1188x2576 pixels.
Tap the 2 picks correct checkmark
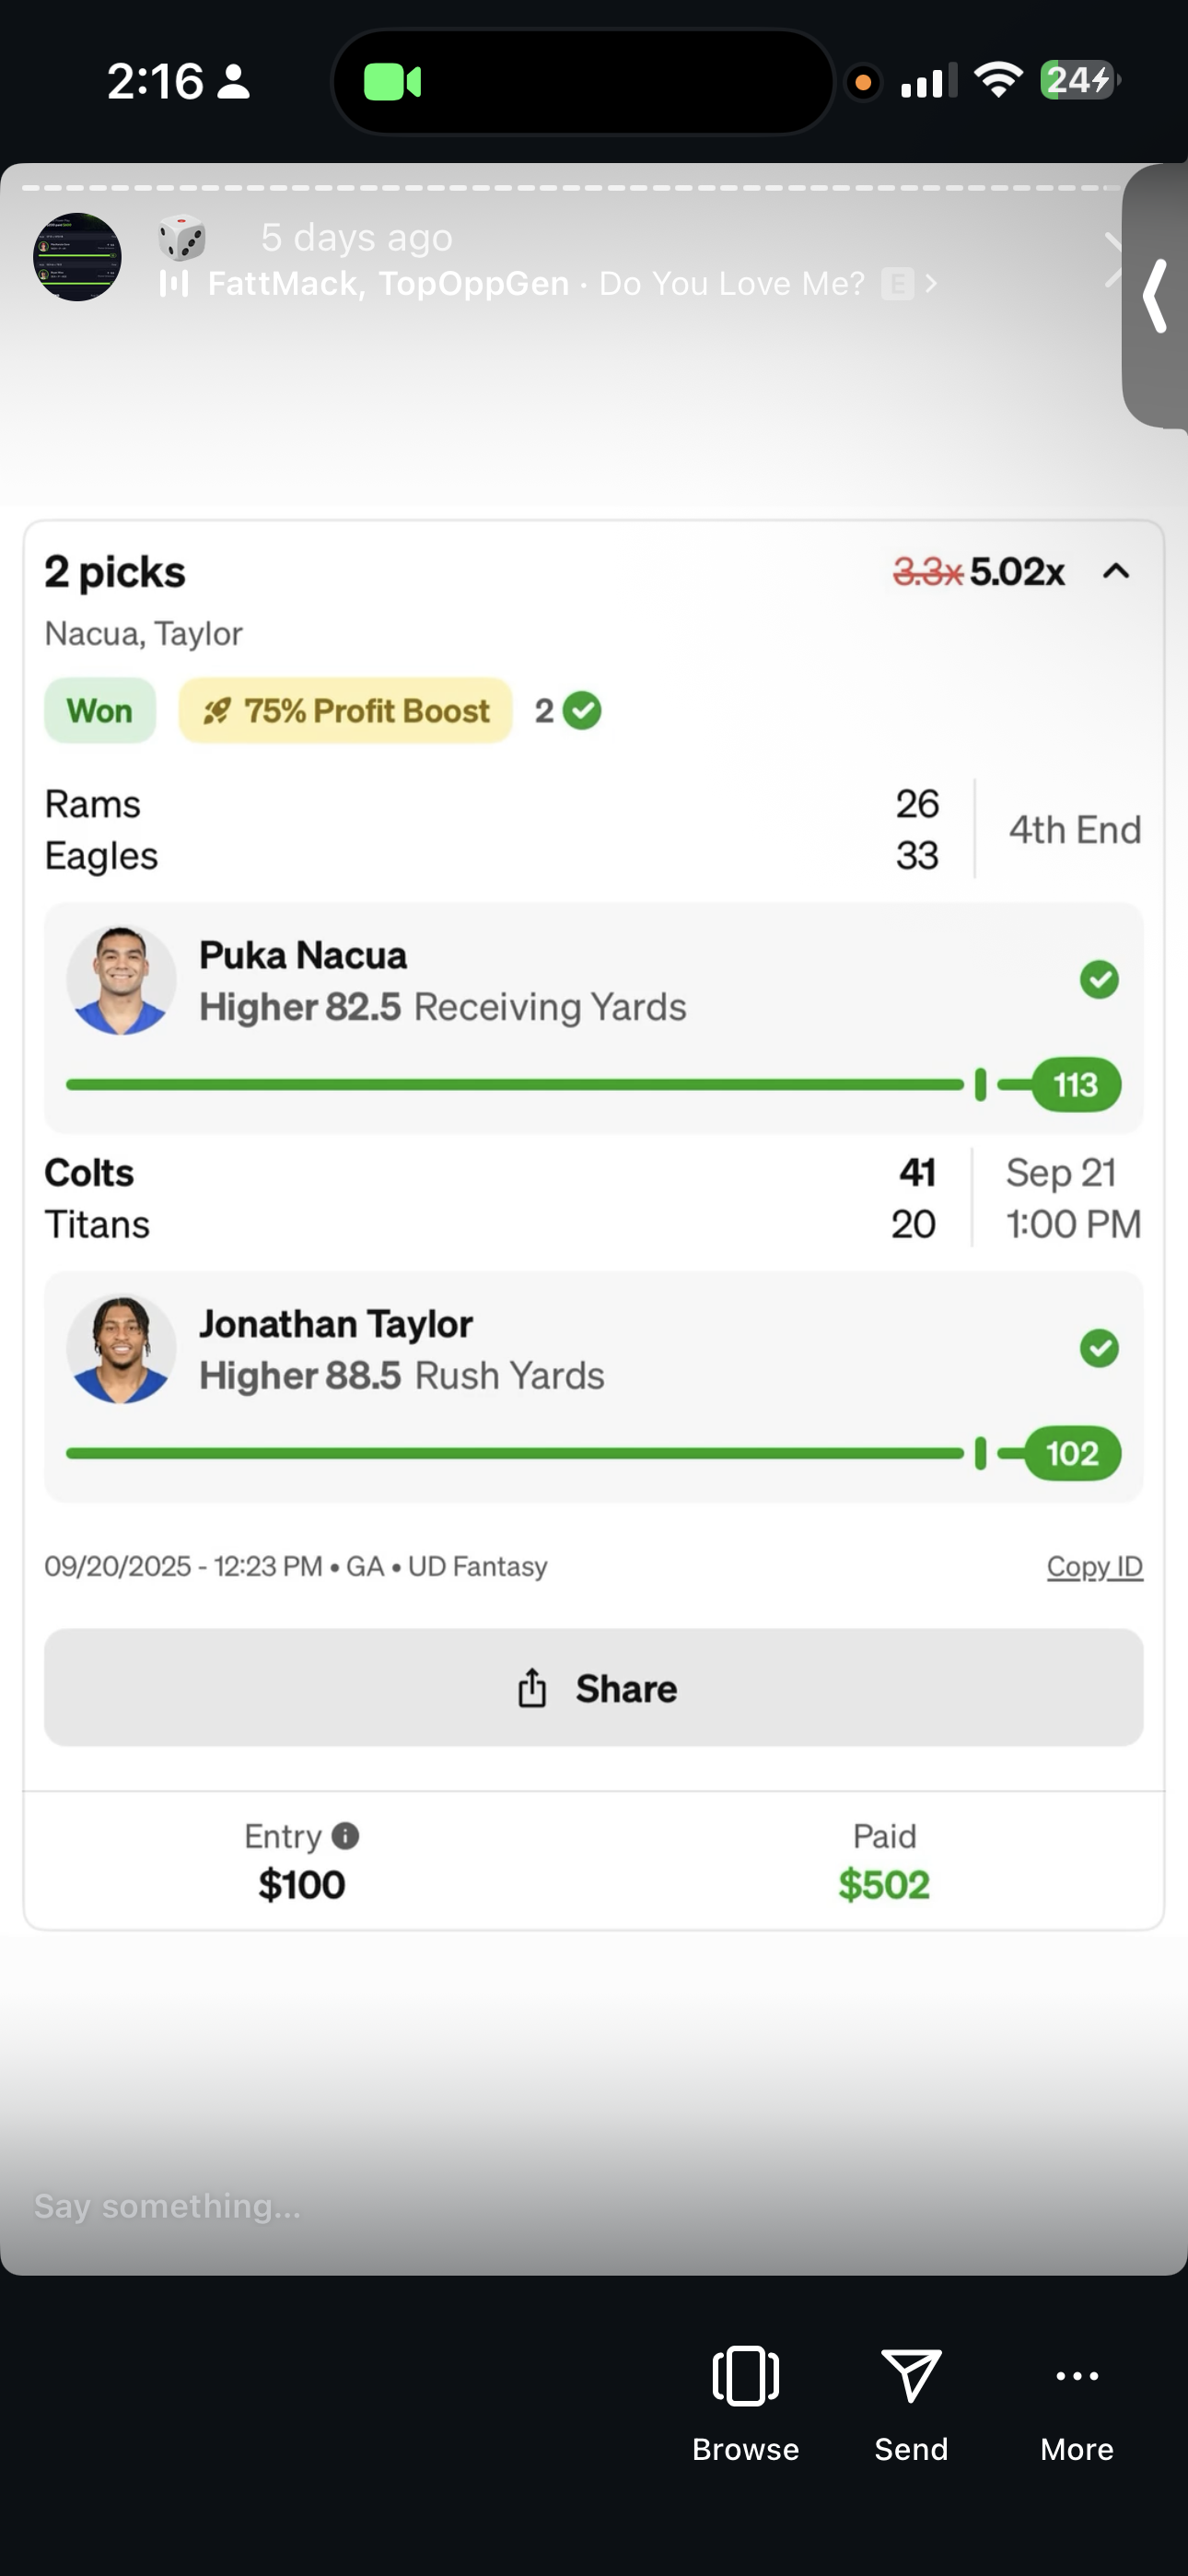tap(582, 711)
